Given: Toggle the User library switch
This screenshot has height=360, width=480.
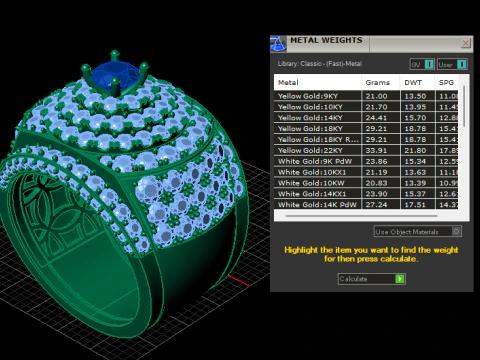Looking at the screenshot, I should point(452,64).
